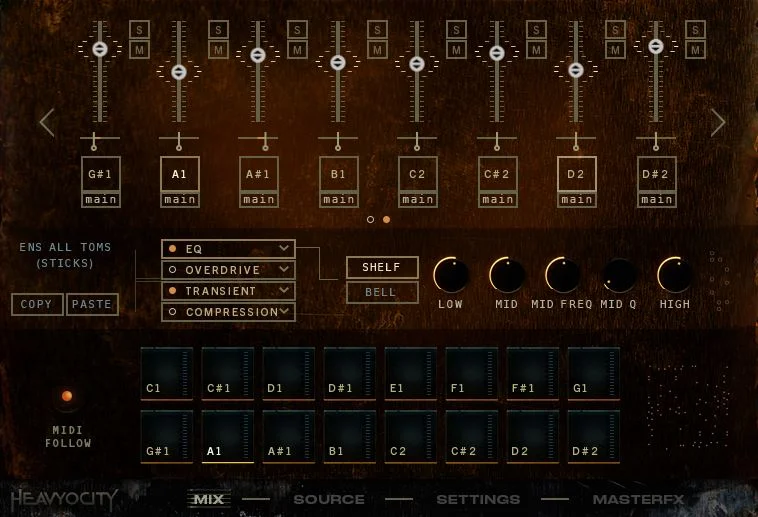Solo the G#1 channel
Image resolution: width=758 pixels, height=517 pixels.
(139, 30)
